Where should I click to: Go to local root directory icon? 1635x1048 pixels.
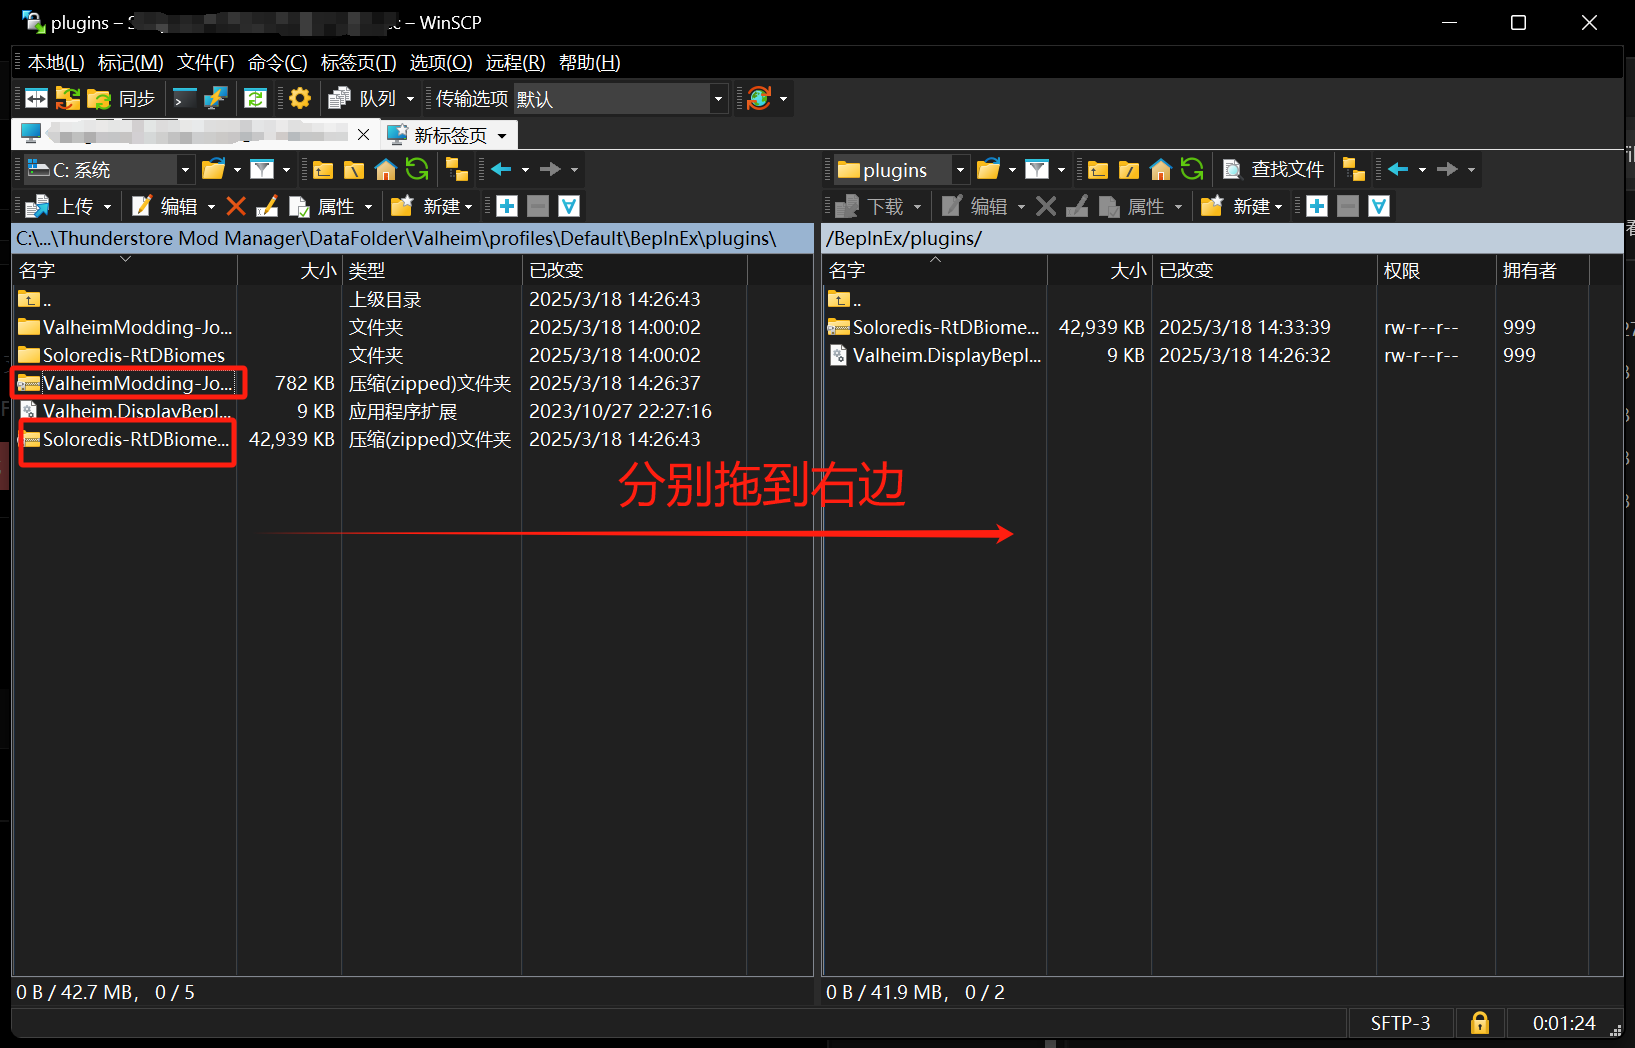pyautogui.click(x=354, y=170)
